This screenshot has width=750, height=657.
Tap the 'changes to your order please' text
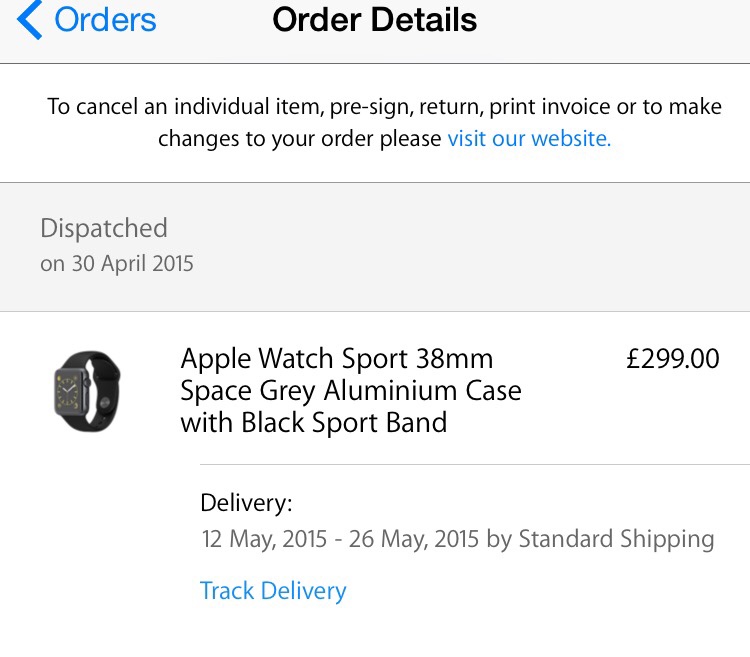300,139
